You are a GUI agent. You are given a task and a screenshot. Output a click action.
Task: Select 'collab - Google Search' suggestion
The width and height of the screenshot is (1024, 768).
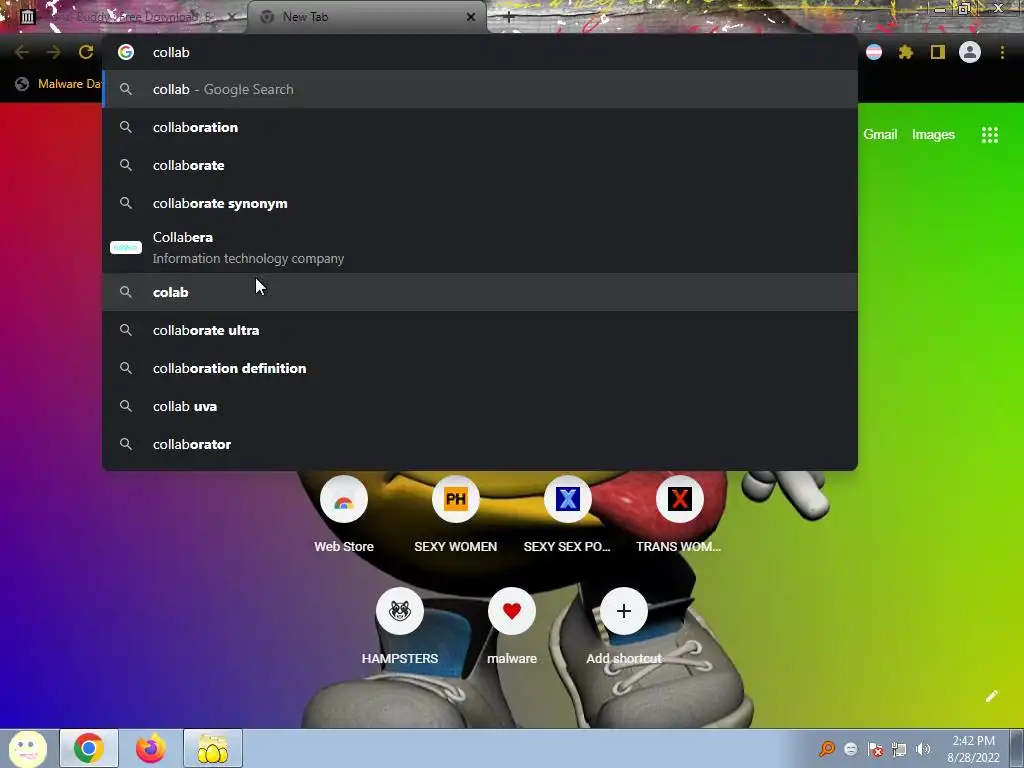[480, 89]
